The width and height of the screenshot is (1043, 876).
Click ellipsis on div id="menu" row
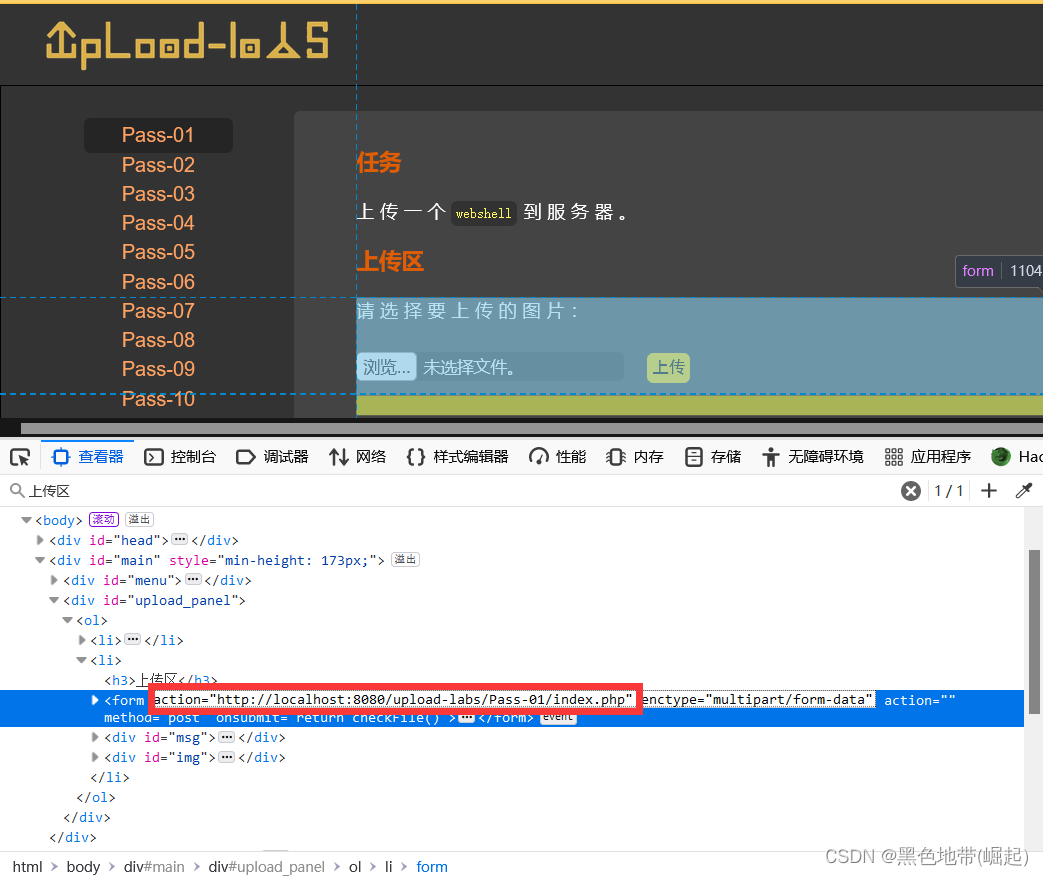point(193,579)
